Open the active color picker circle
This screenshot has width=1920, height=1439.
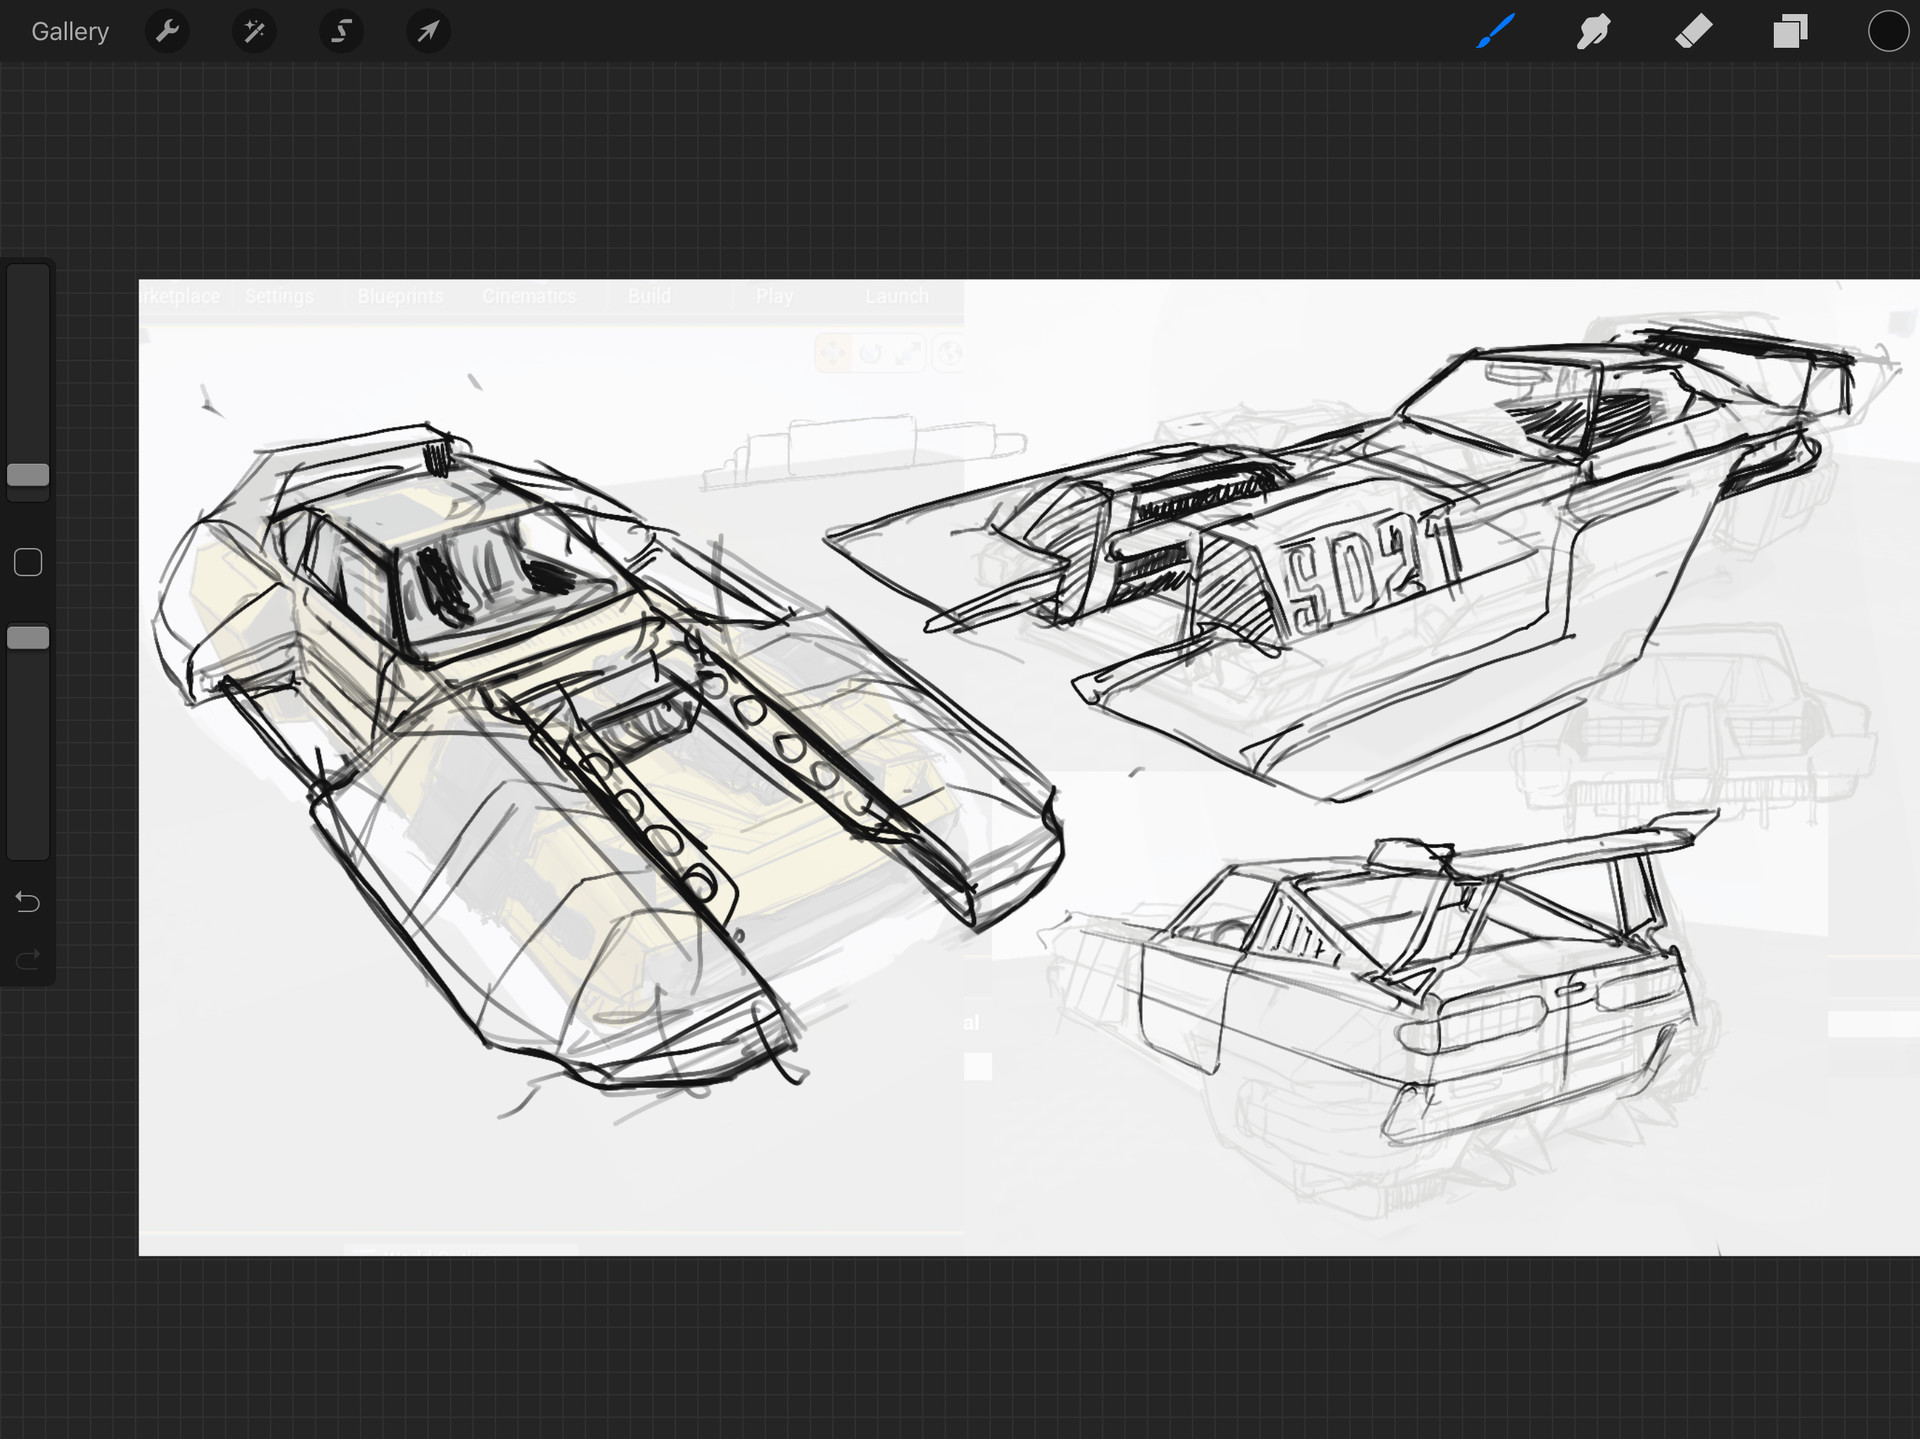[1887, 31]
